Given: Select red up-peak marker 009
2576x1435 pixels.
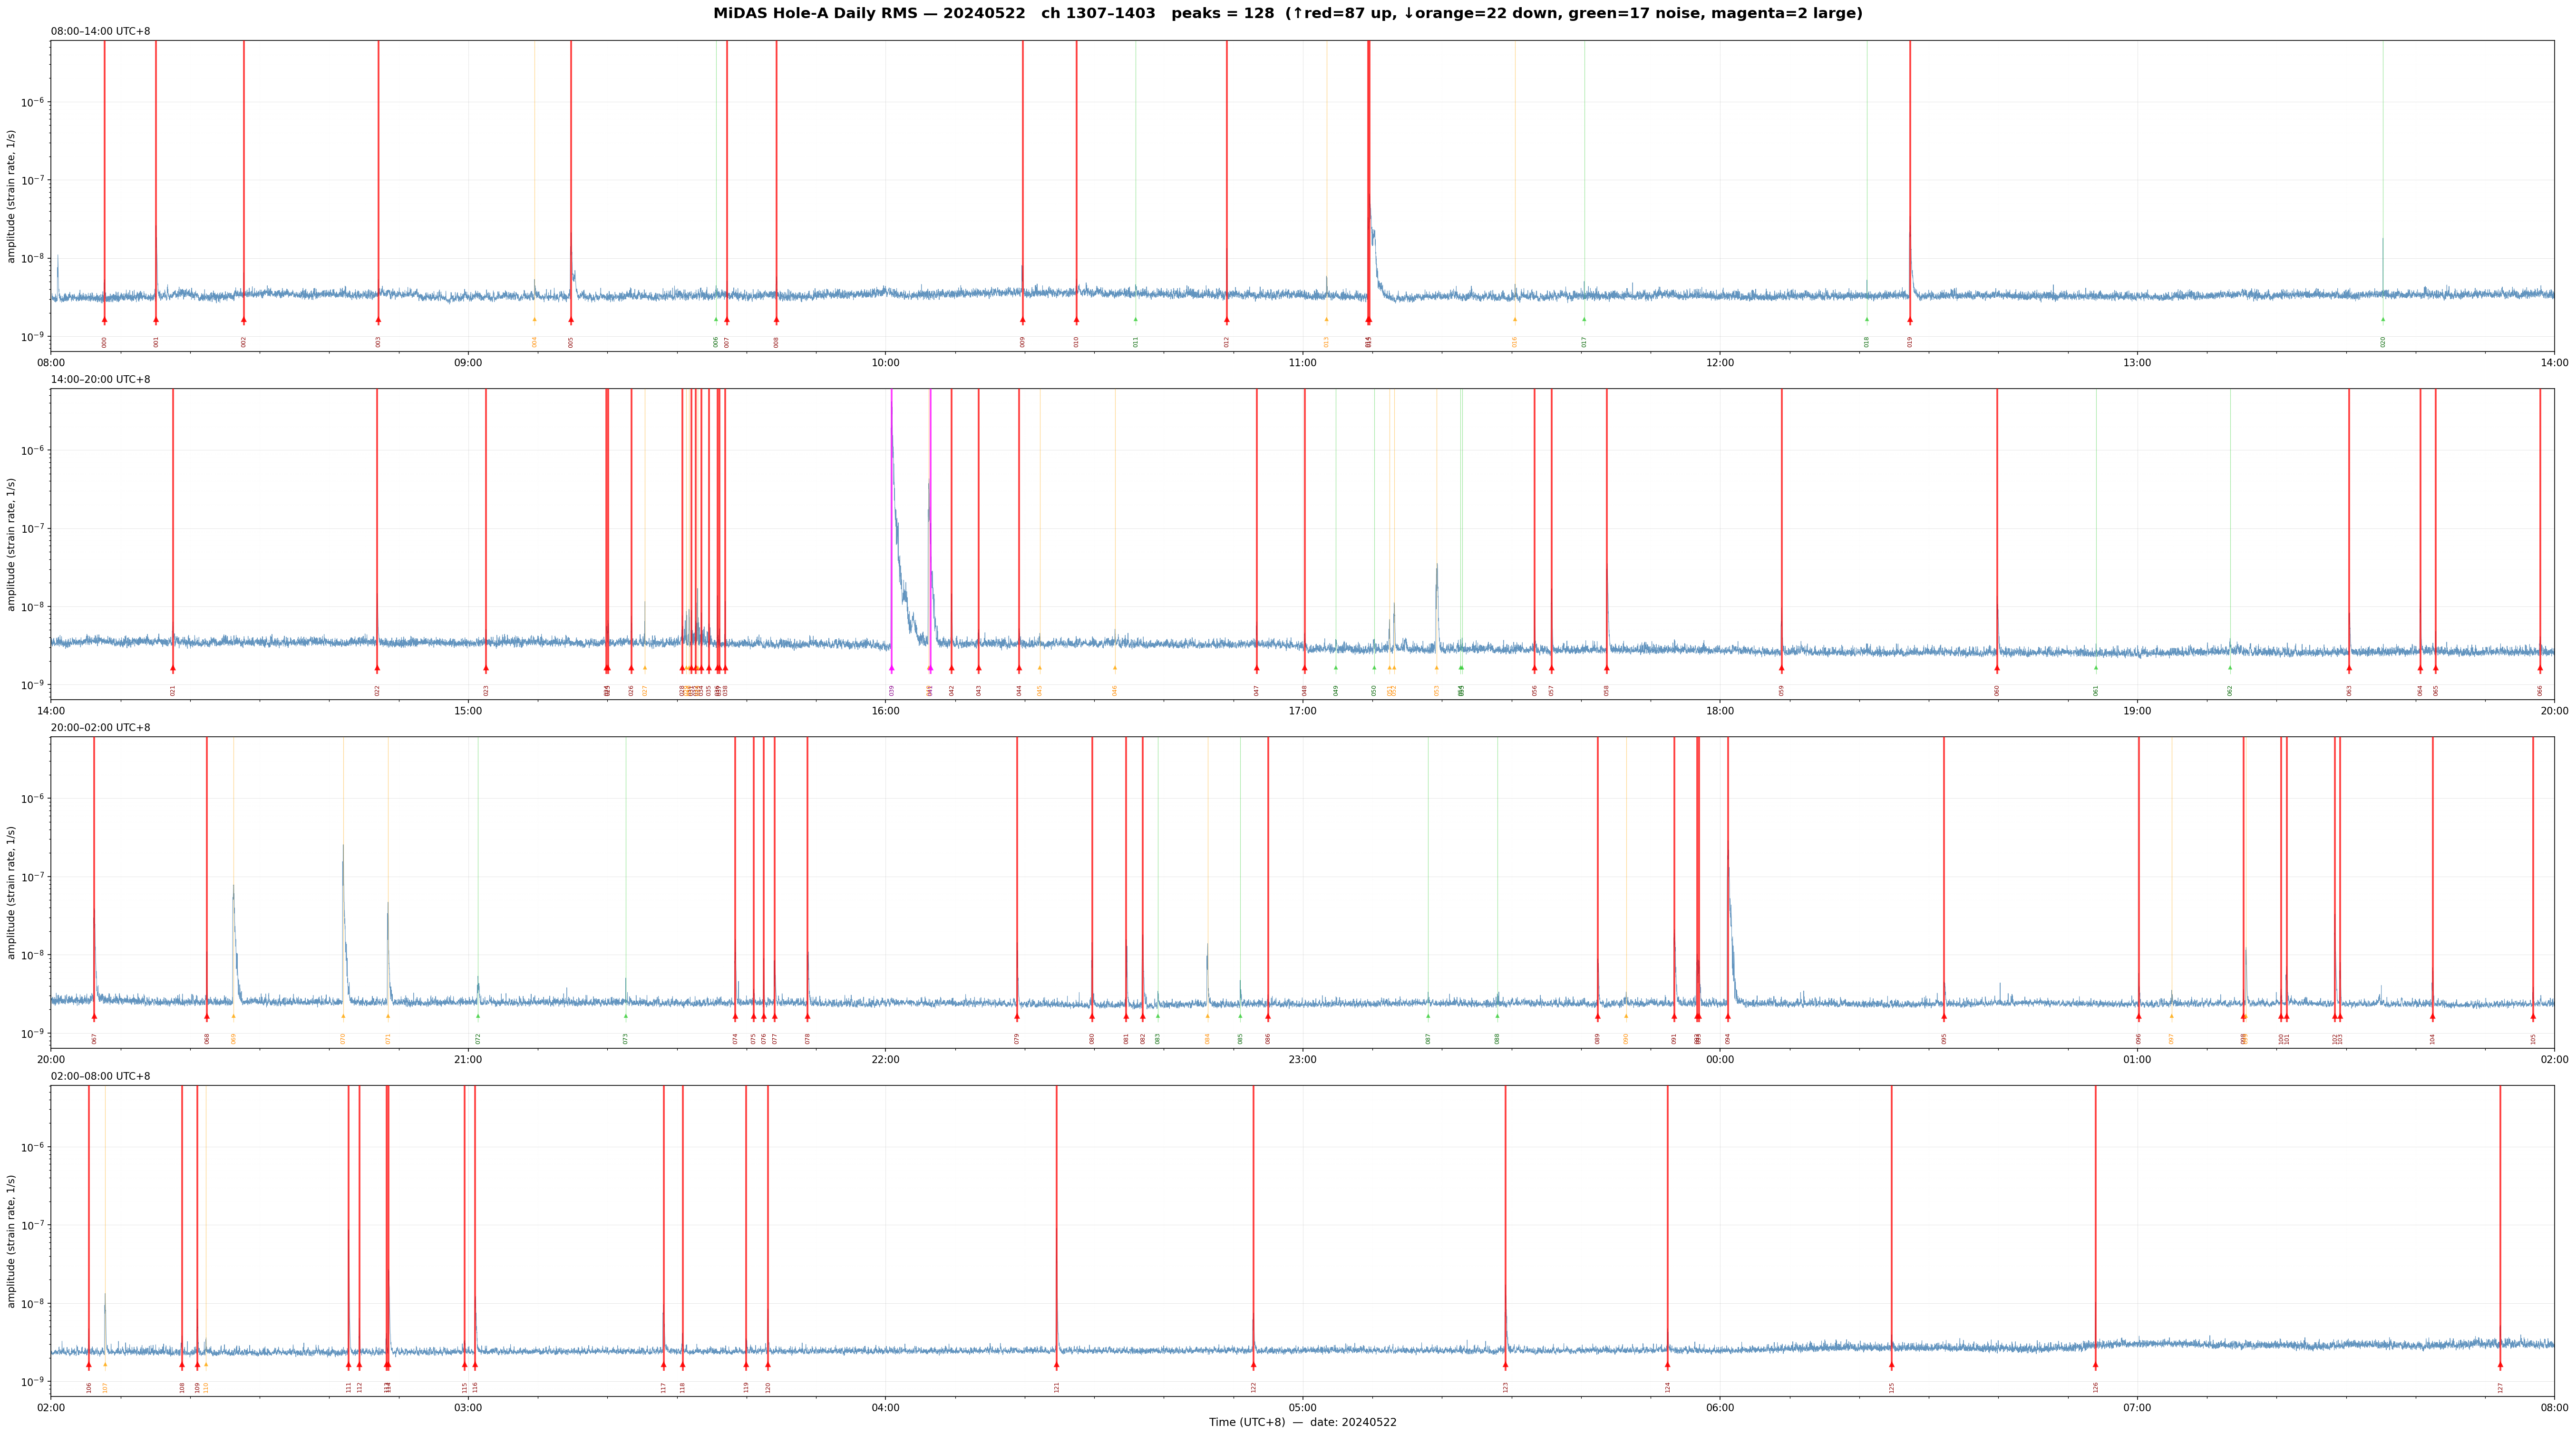Looking at the screenshot, I should (1022, 320).
